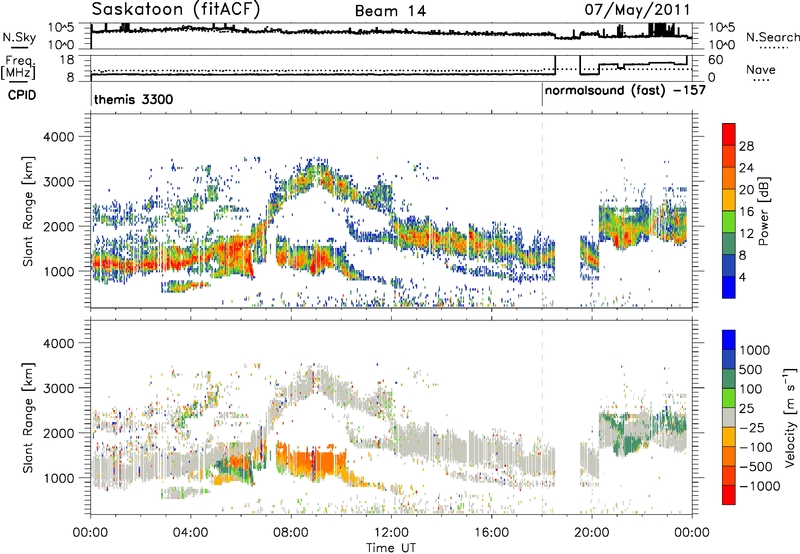Click the 08:00 time tick label
This screenshot has height=554, width=800.
tap(291, 533)
